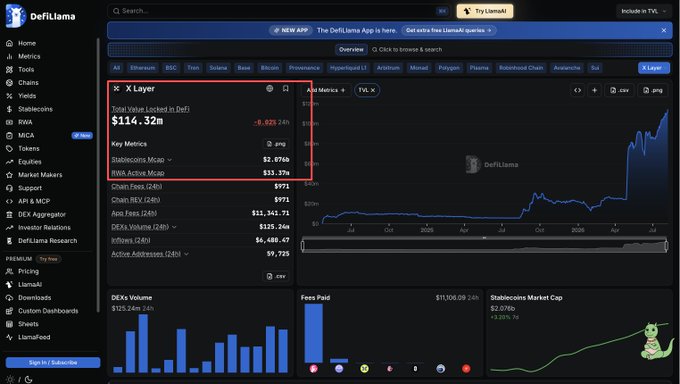Open Yields in the sidebar
This screenshot has height=384, width=680.
(21, 96)
